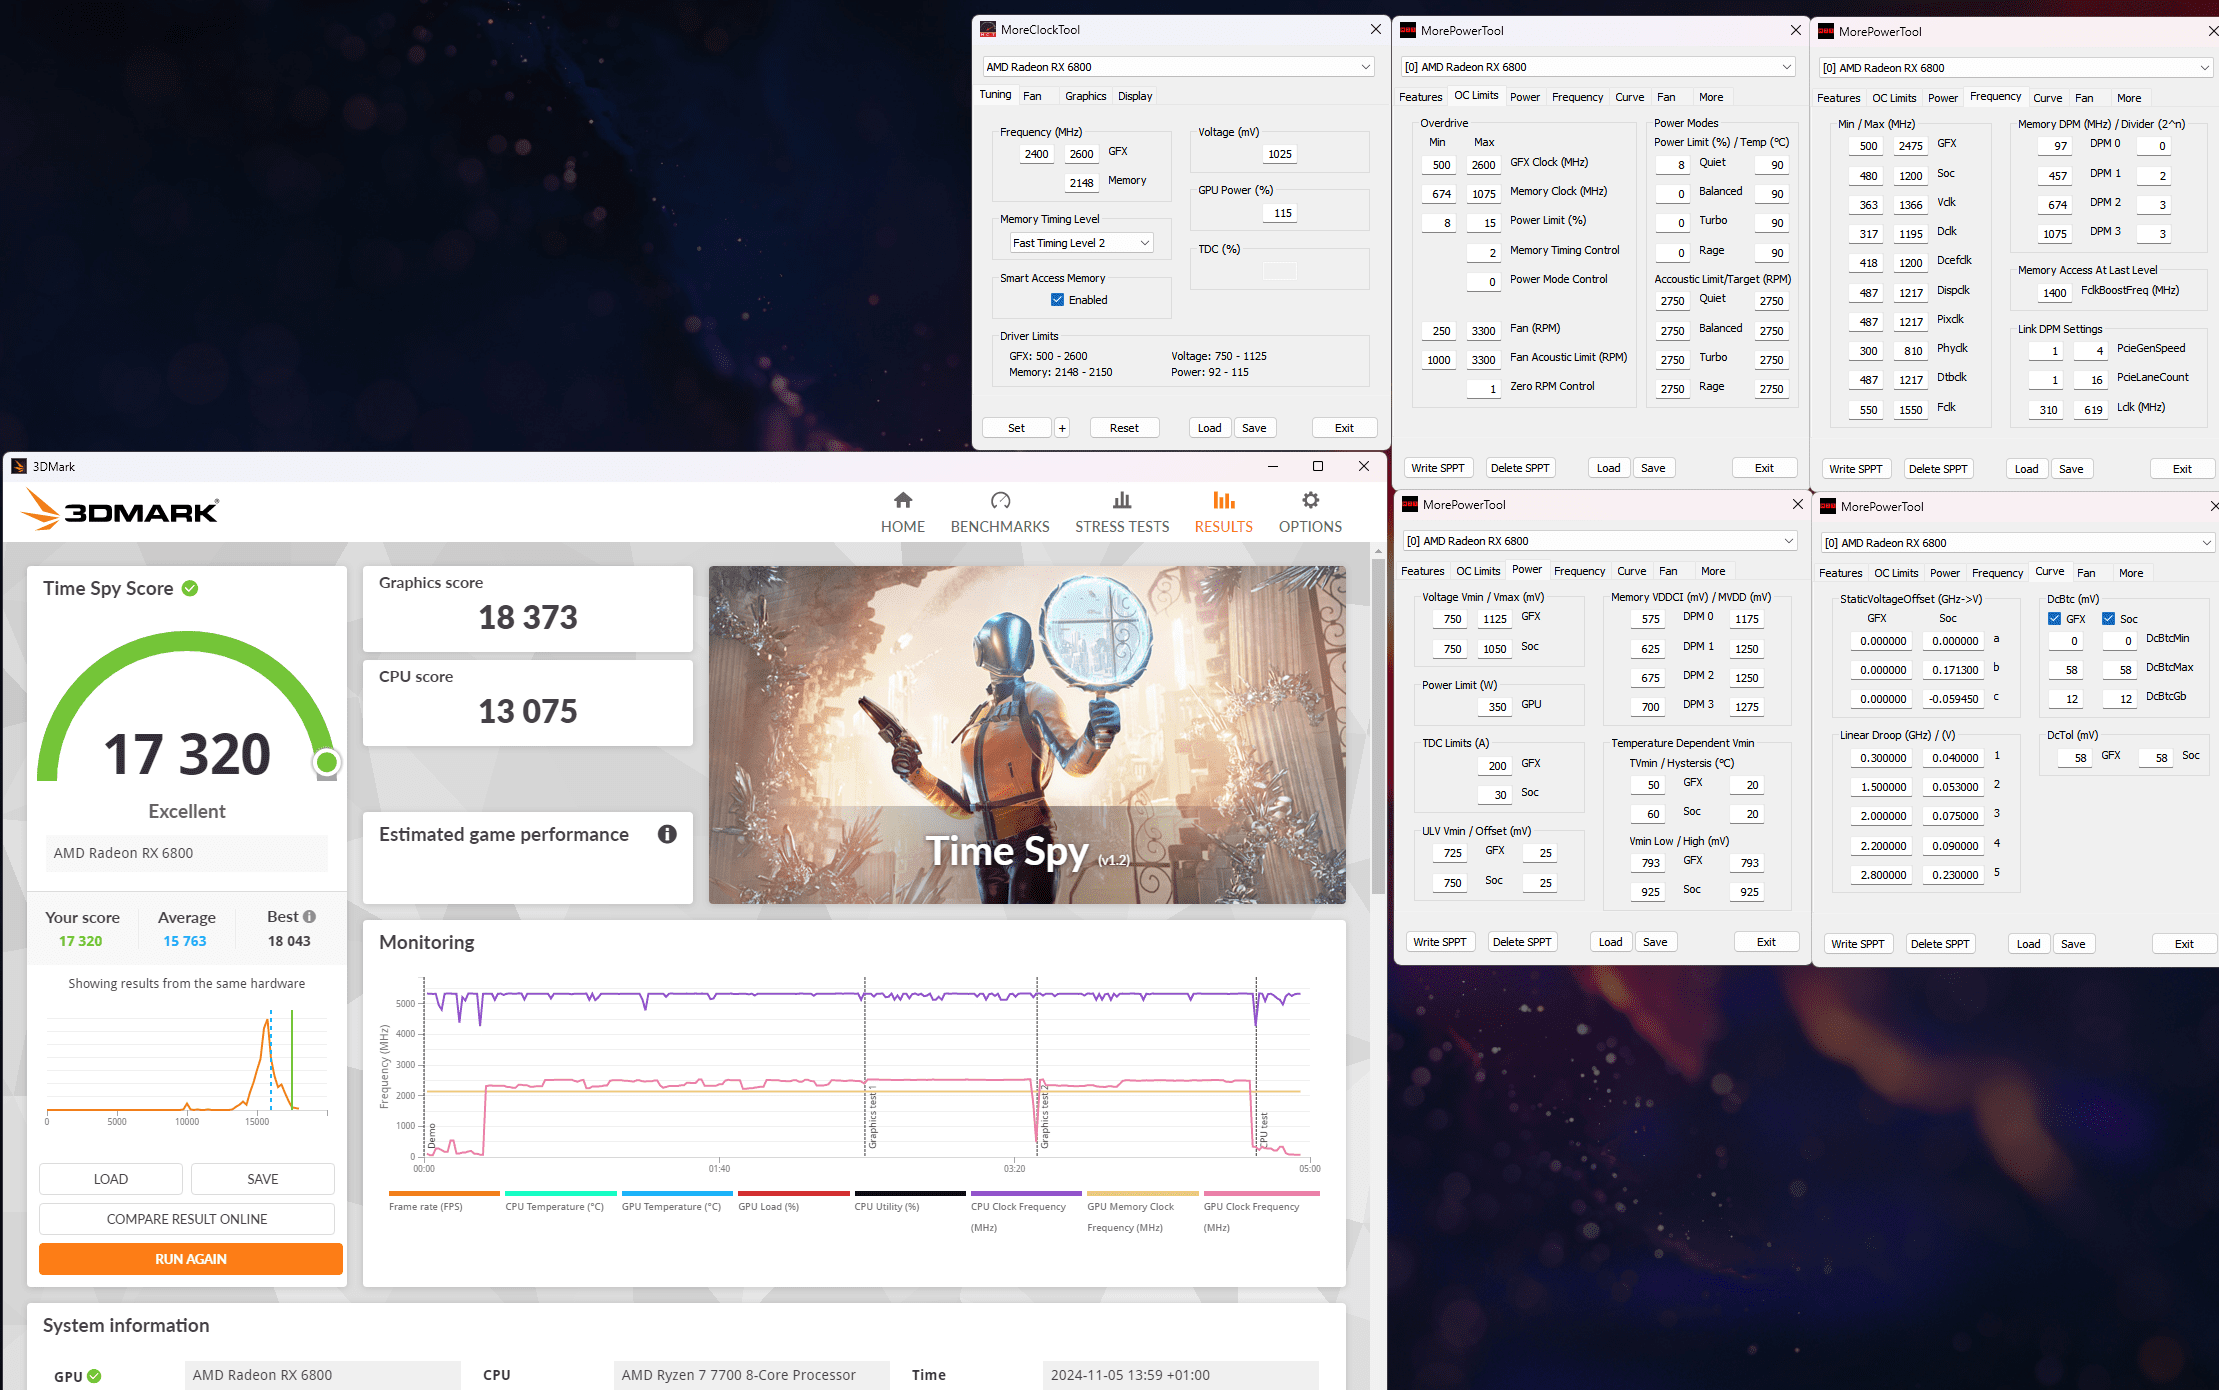2219x1390 pixels.
Task: Toggle Smart Access Memory Enabled checkbox
Action: pyautogui.click(x=1057, y=300)
